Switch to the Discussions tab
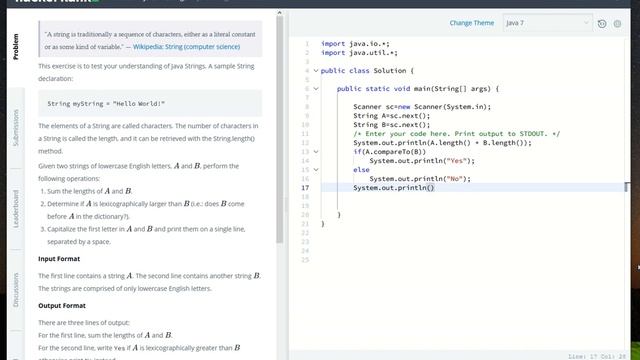 pos(16,289)
